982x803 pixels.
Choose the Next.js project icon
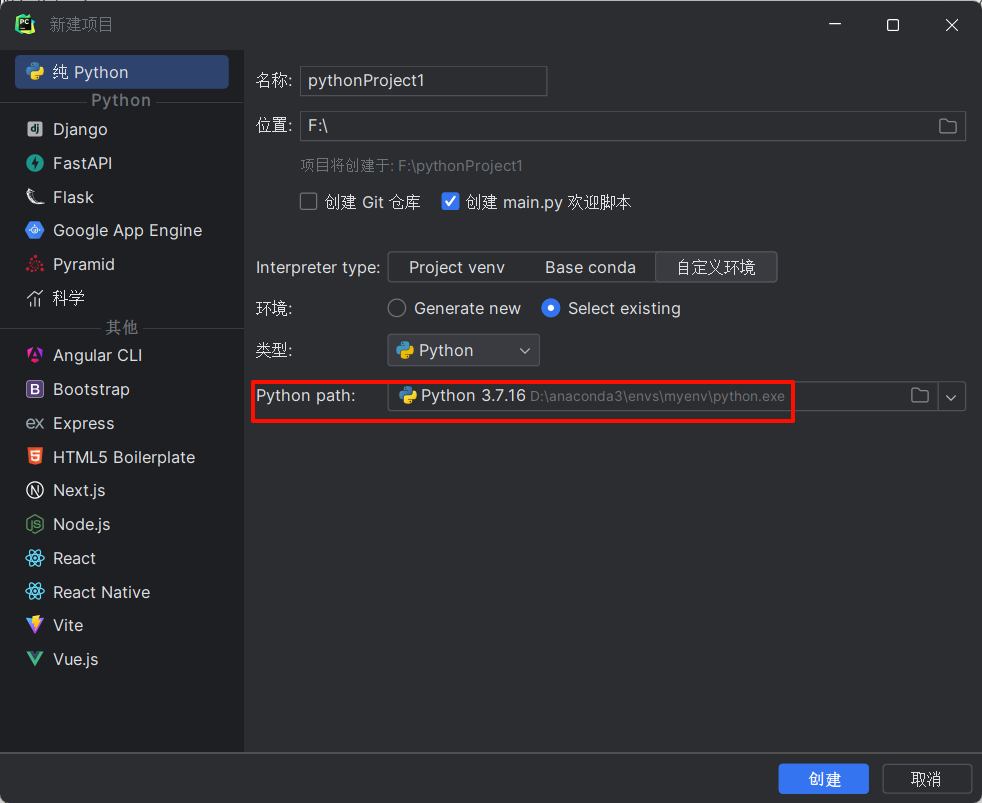pos(35,490)
